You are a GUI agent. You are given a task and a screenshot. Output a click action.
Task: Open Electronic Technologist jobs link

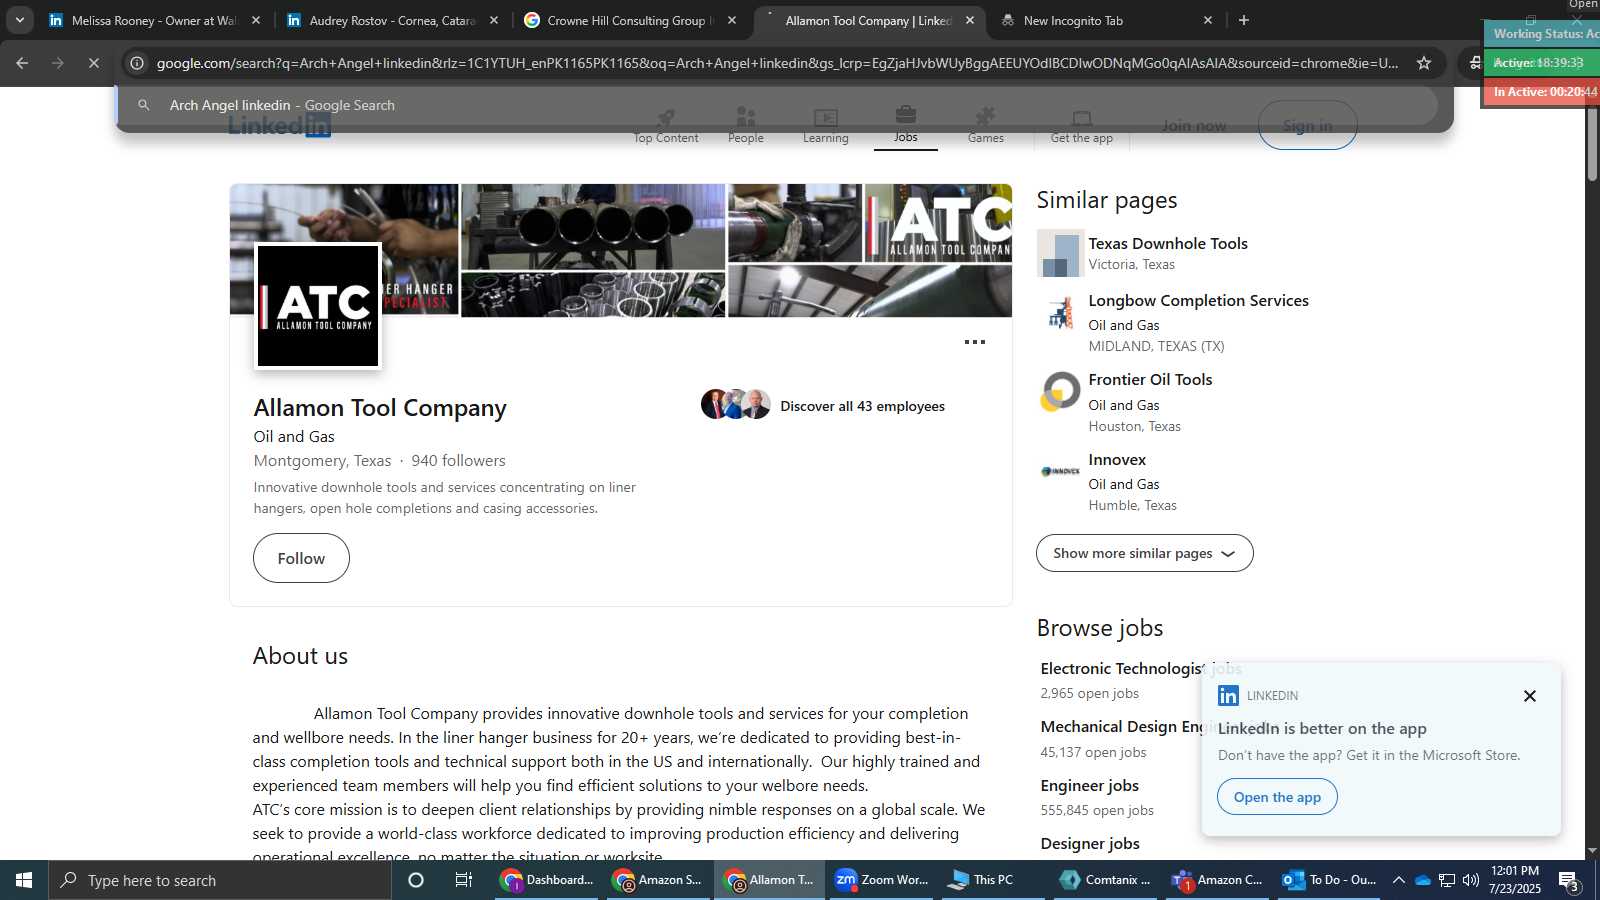coord(1120,668)
